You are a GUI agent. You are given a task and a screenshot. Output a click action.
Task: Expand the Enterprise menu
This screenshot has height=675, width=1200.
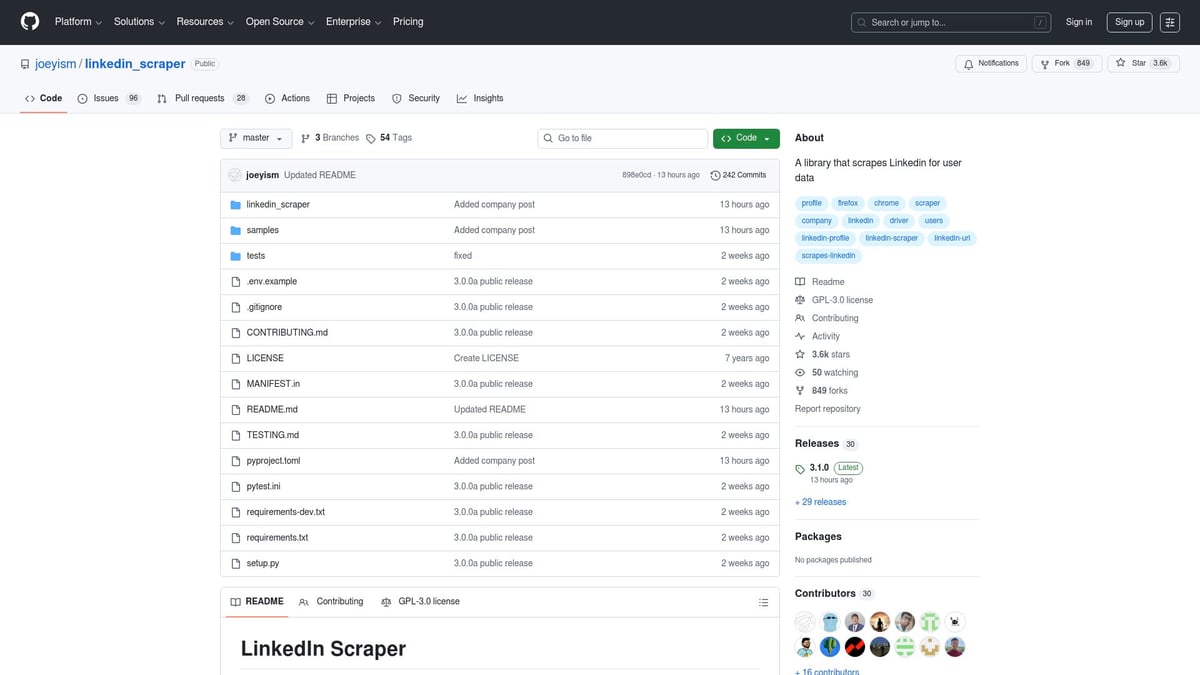click(x=354, y=22)
